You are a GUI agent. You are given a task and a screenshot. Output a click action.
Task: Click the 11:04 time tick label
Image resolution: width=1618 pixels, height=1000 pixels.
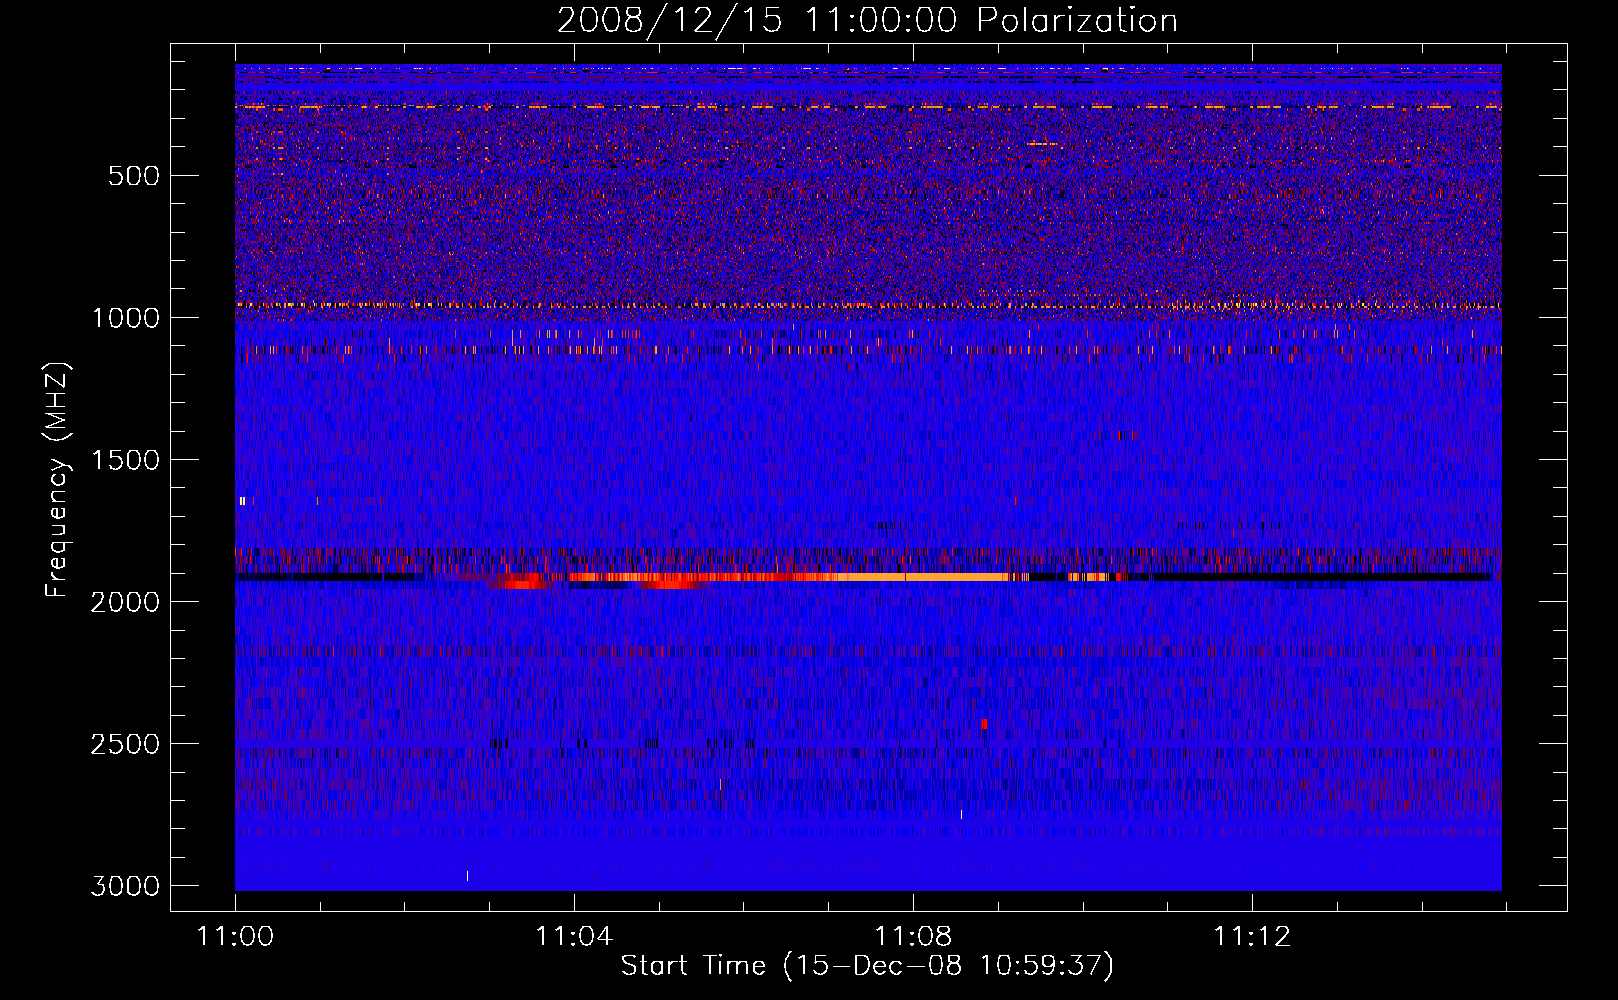pyautogui.click(x=574, y=937)
